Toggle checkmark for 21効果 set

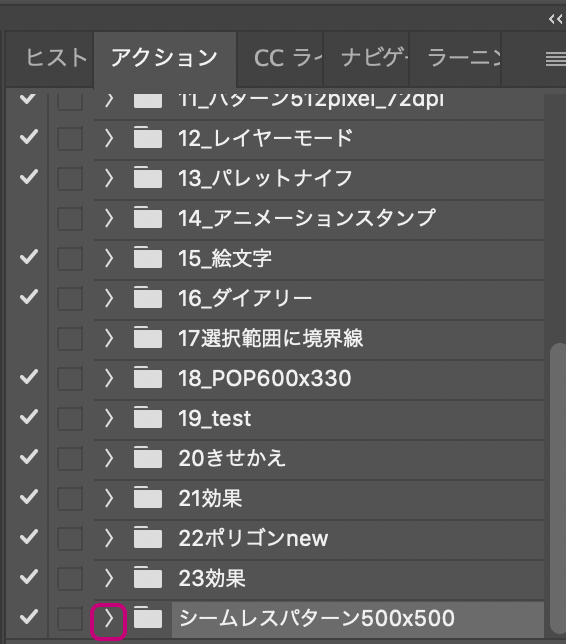(29, 497)
